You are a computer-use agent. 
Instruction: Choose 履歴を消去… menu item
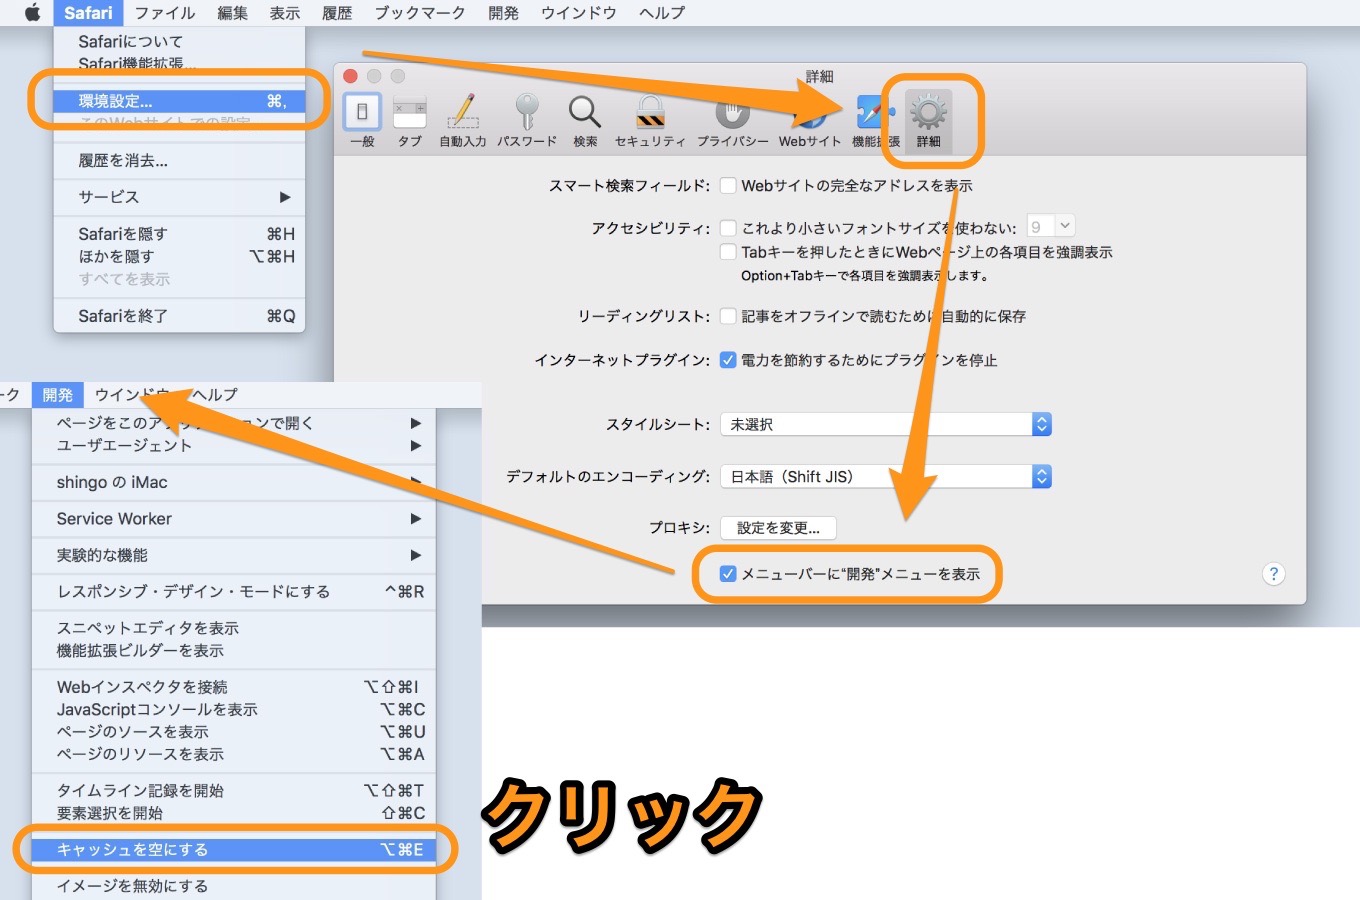coord(179,160)
